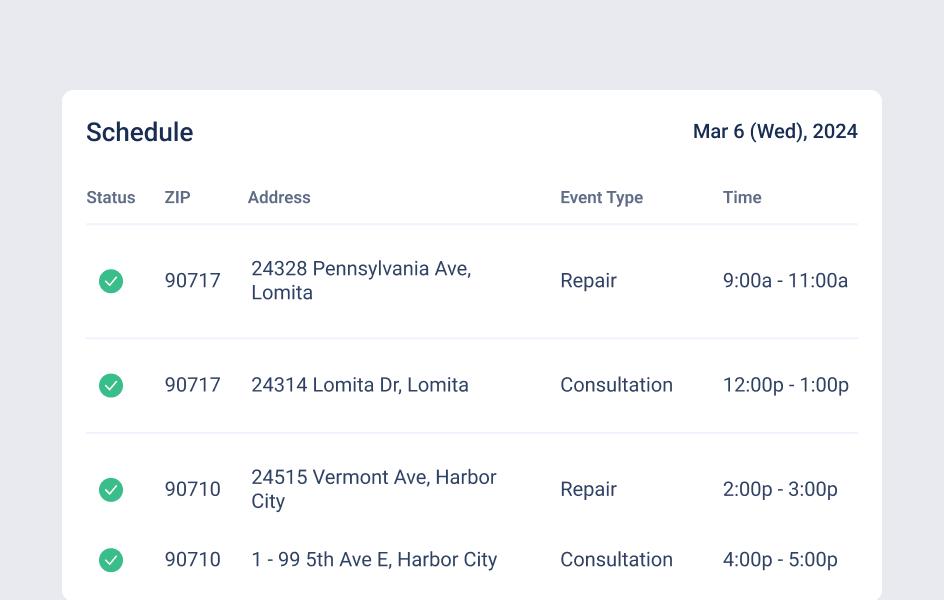Click status check for 5th Ave E
Image resolution: width=944 pixels, height=600 pixels.
pyautogui.click(x=111, y=560)
